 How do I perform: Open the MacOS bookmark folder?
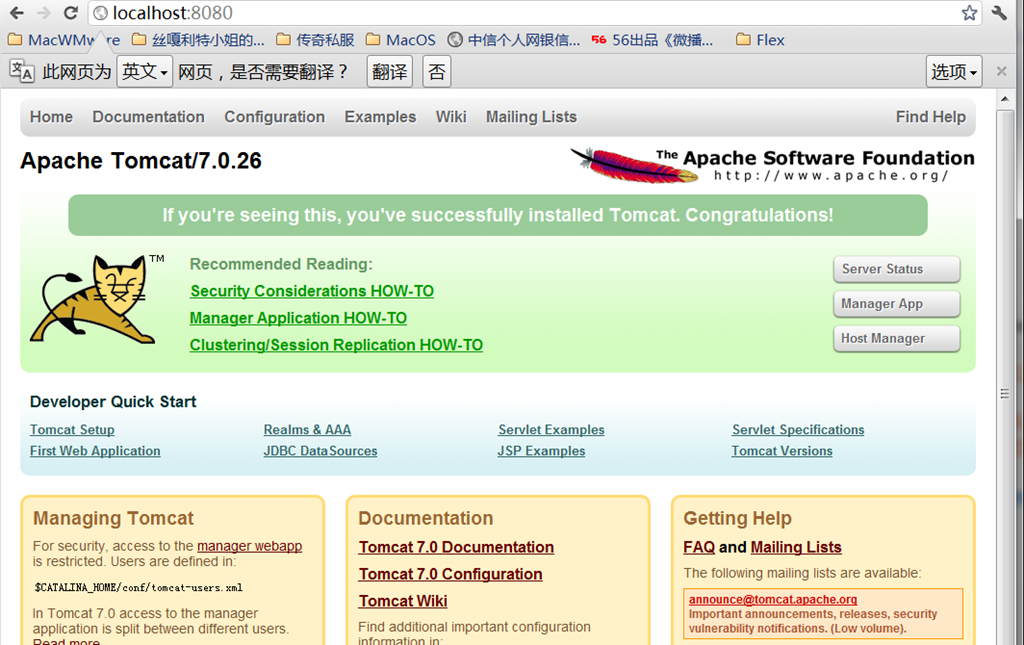click(400, 40)
